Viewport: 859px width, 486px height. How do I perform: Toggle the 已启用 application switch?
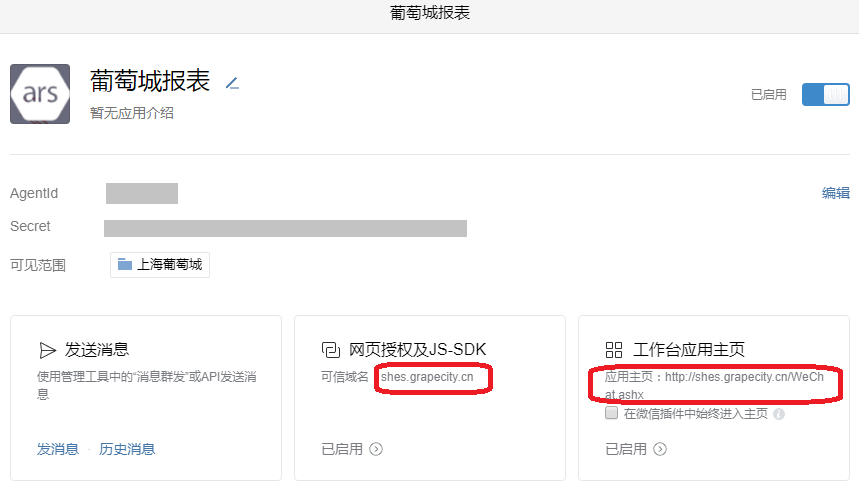coord(826,94)
